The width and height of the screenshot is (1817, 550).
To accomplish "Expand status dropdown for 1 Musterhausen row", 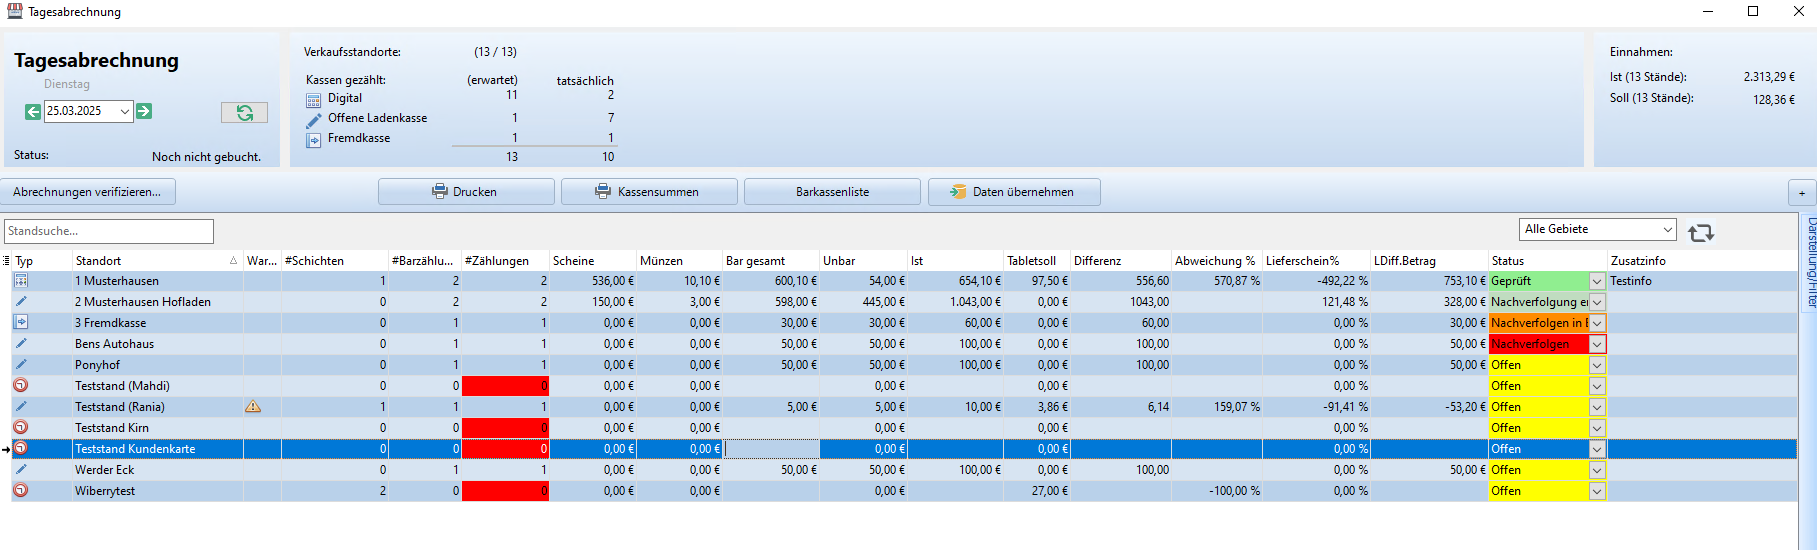I will (x=1597, y=282).
